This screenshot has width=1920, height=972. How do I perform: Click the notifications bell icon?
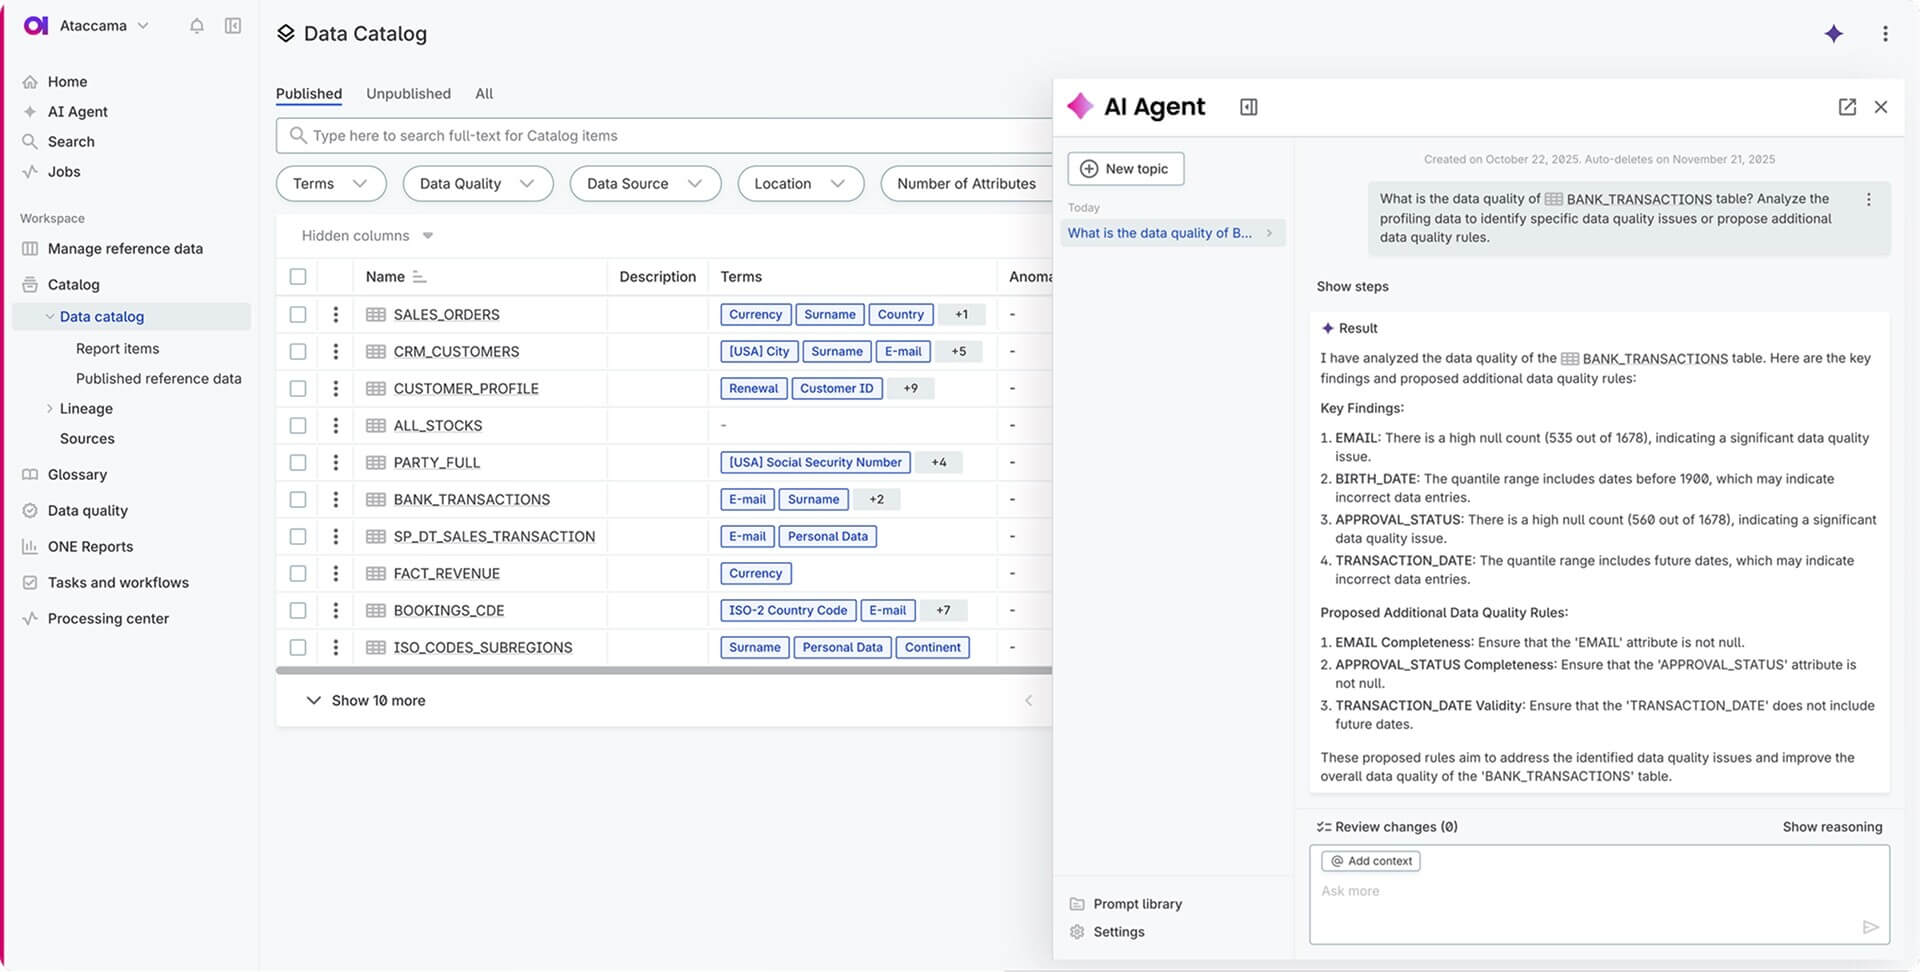pyautogui.click(x=197, y=26)
